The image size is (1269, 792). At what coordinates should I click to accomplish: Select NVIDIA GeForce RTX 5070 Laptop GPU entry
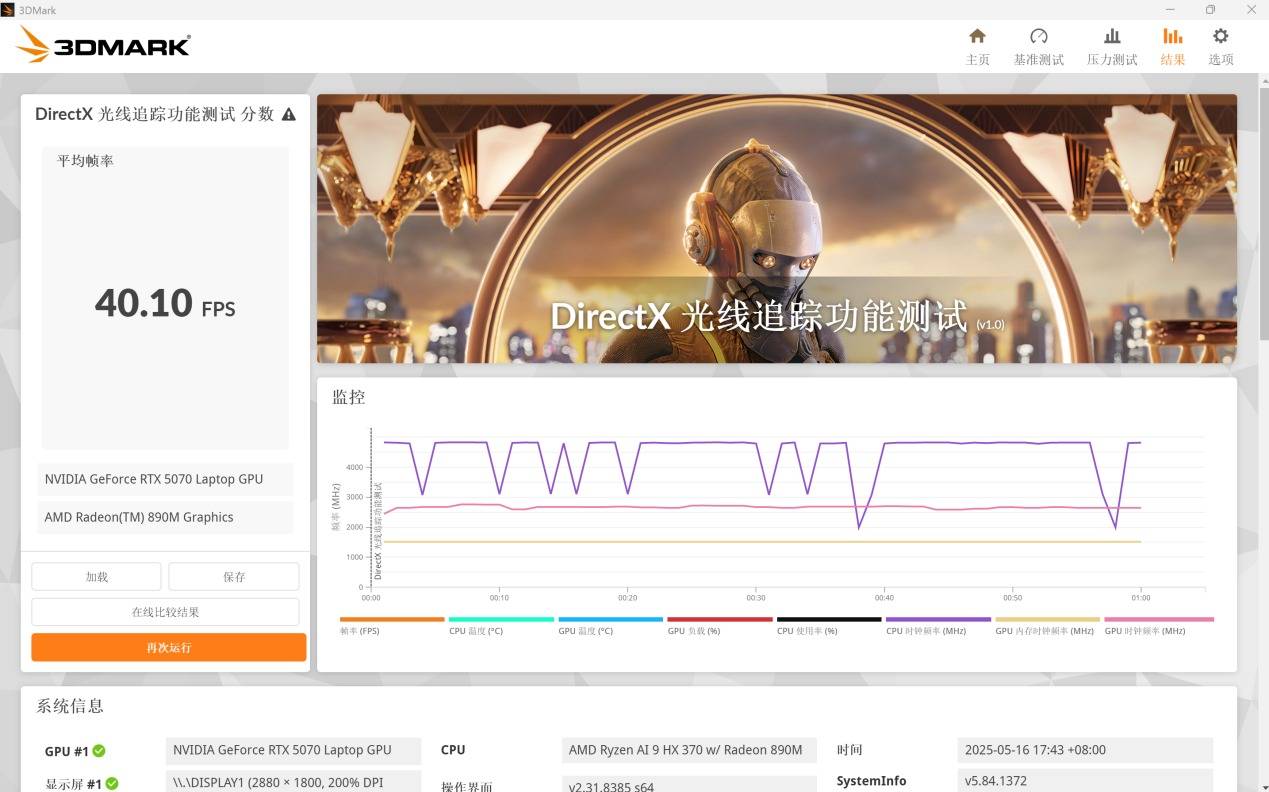point(165,479)
